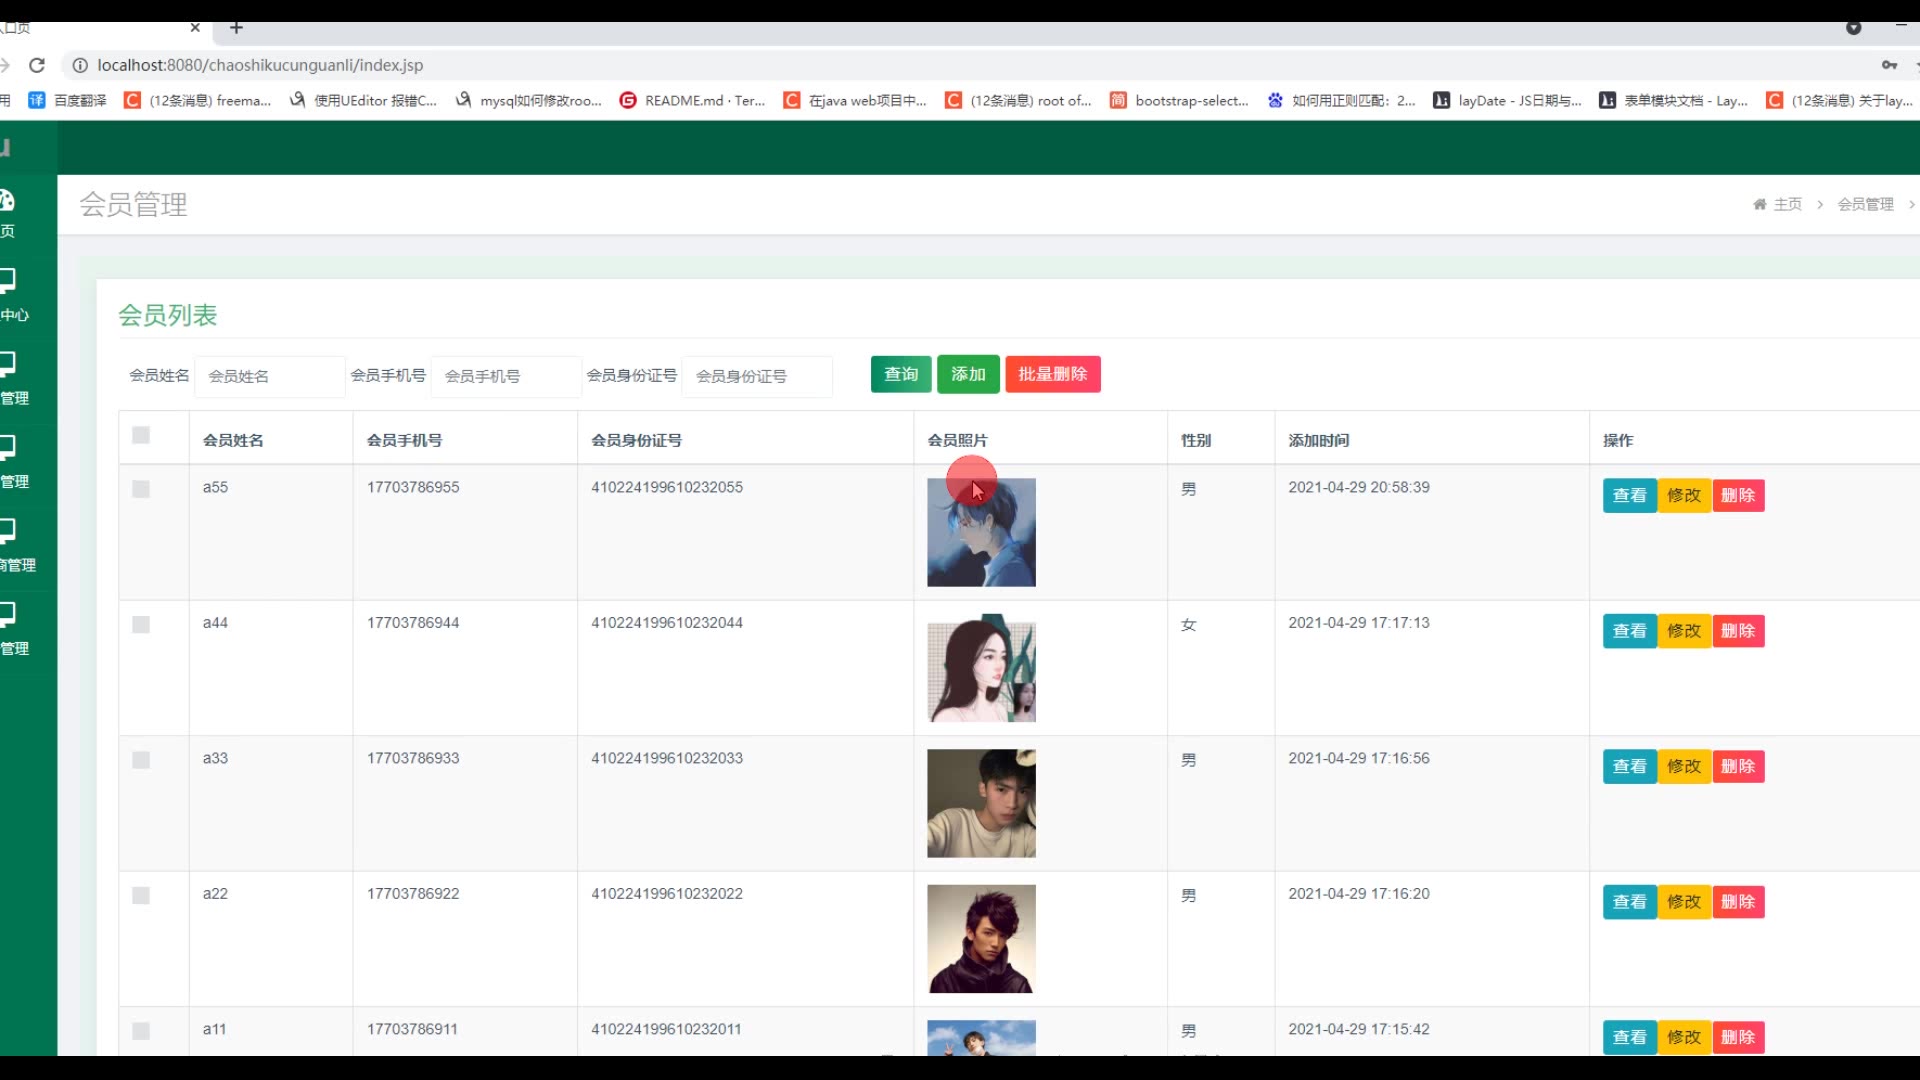This screenshot has width=1920, height=1080.
Task: Click the site info icon in address bar
Action: [x=79, y=65]
